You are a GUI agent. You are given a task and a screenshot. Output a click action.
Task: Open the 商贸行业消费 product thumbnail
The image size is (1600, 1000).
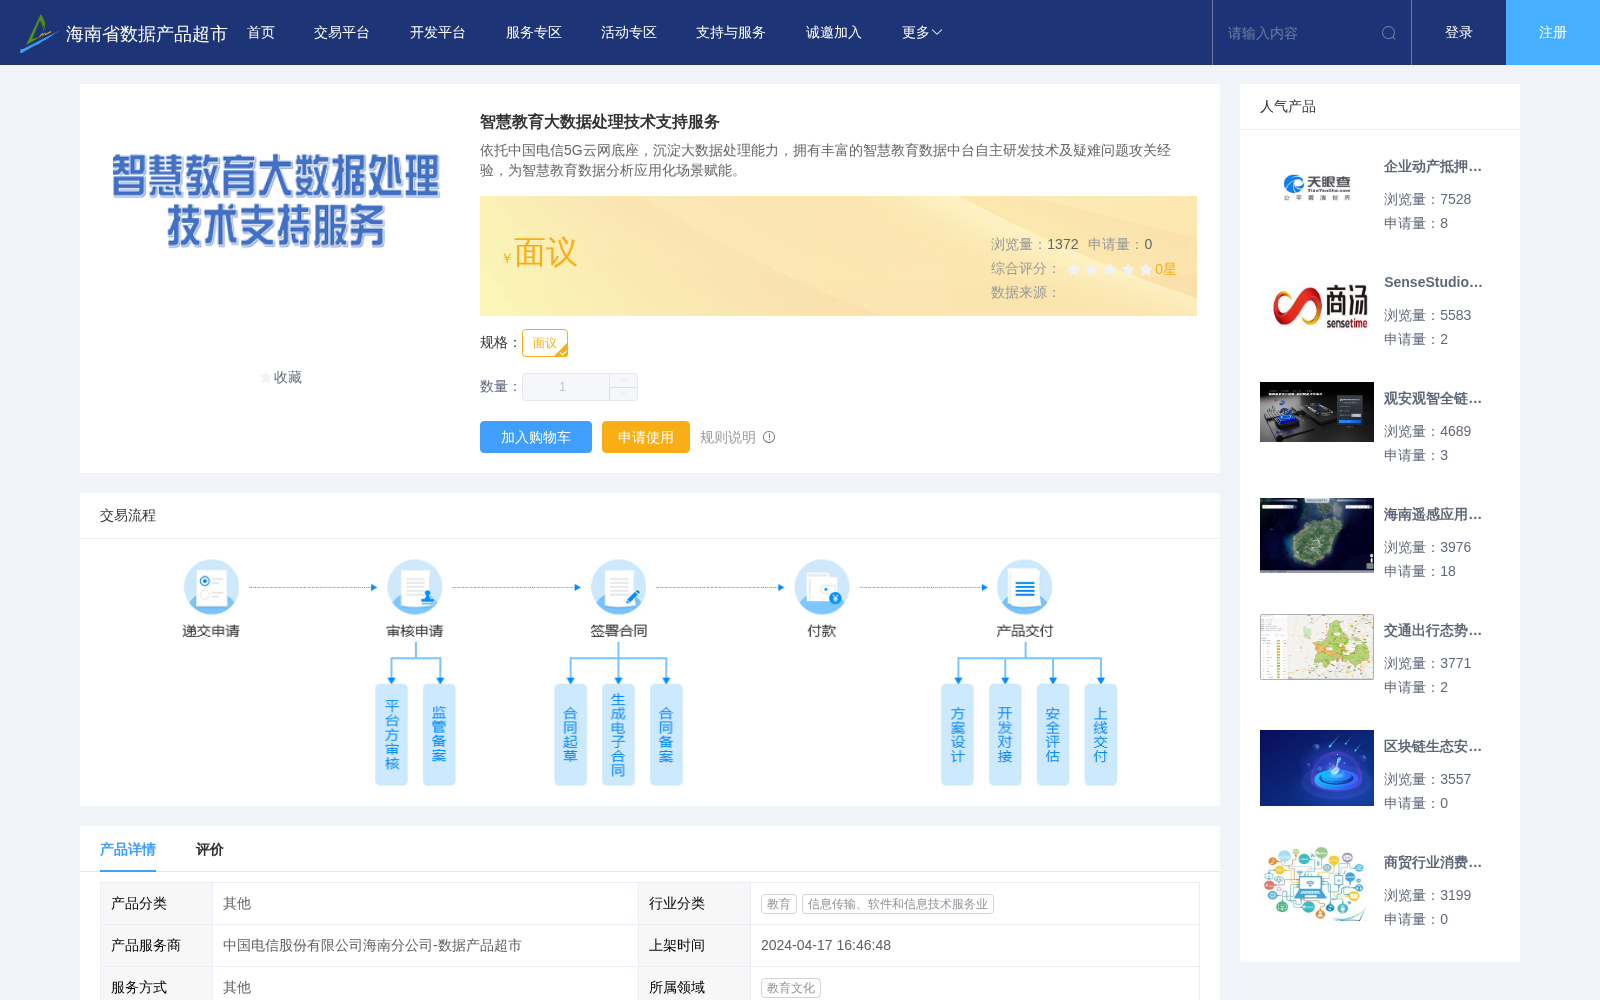[x=1317, y=884]
